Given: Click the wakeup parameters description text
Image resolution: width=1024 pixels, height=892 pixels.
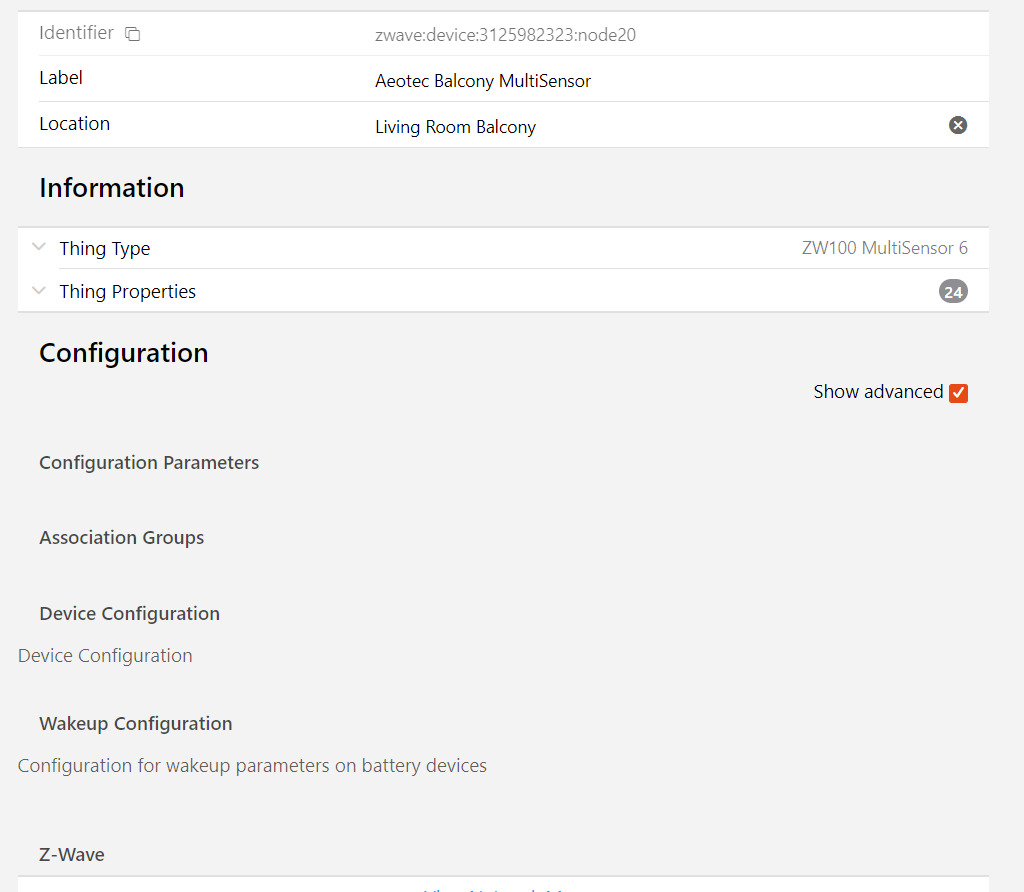Looking at the screenshot, I should pos(252,766).
